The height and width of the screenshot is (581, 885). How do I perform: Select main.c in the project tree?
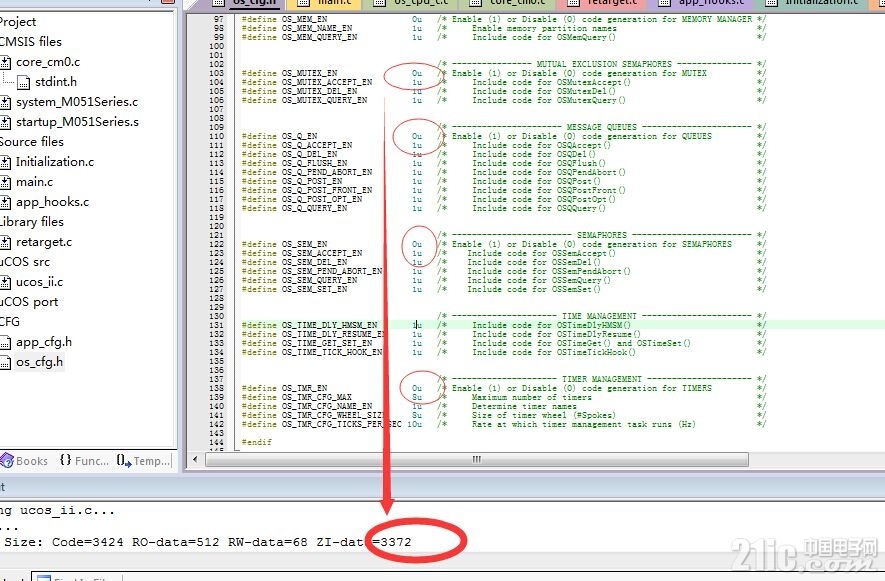point(34,182)
